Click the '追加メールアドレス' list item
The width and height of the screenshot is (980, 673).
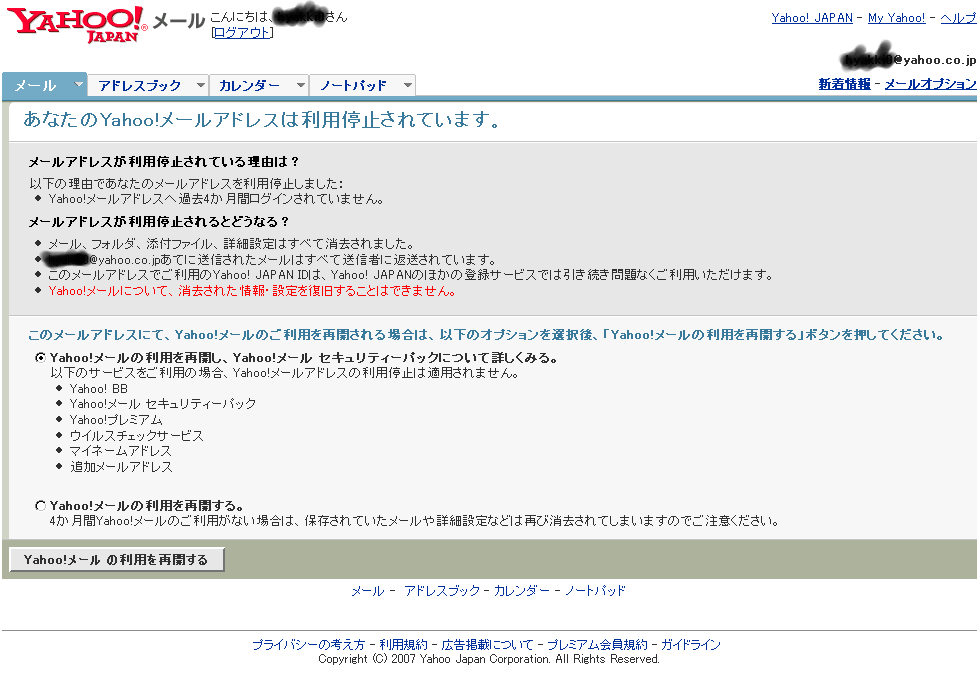(x=121, y=467)
